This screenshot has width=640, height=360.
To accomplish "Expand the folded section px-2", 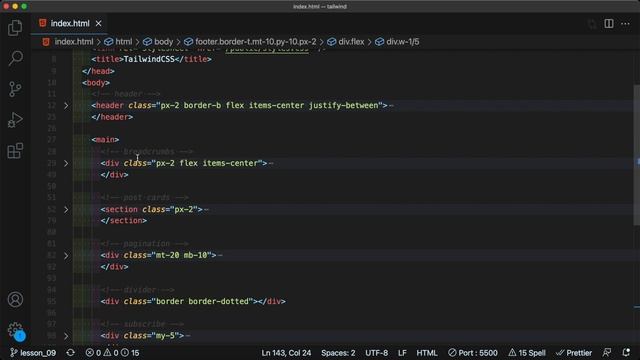I will (x=66, y=209).
